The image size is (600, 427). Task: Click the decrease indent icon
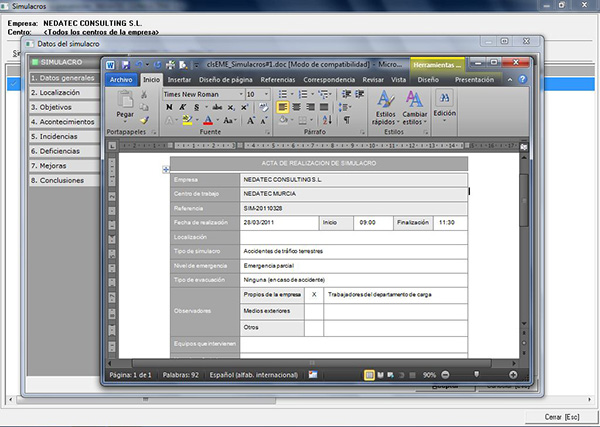coord(346,94)
